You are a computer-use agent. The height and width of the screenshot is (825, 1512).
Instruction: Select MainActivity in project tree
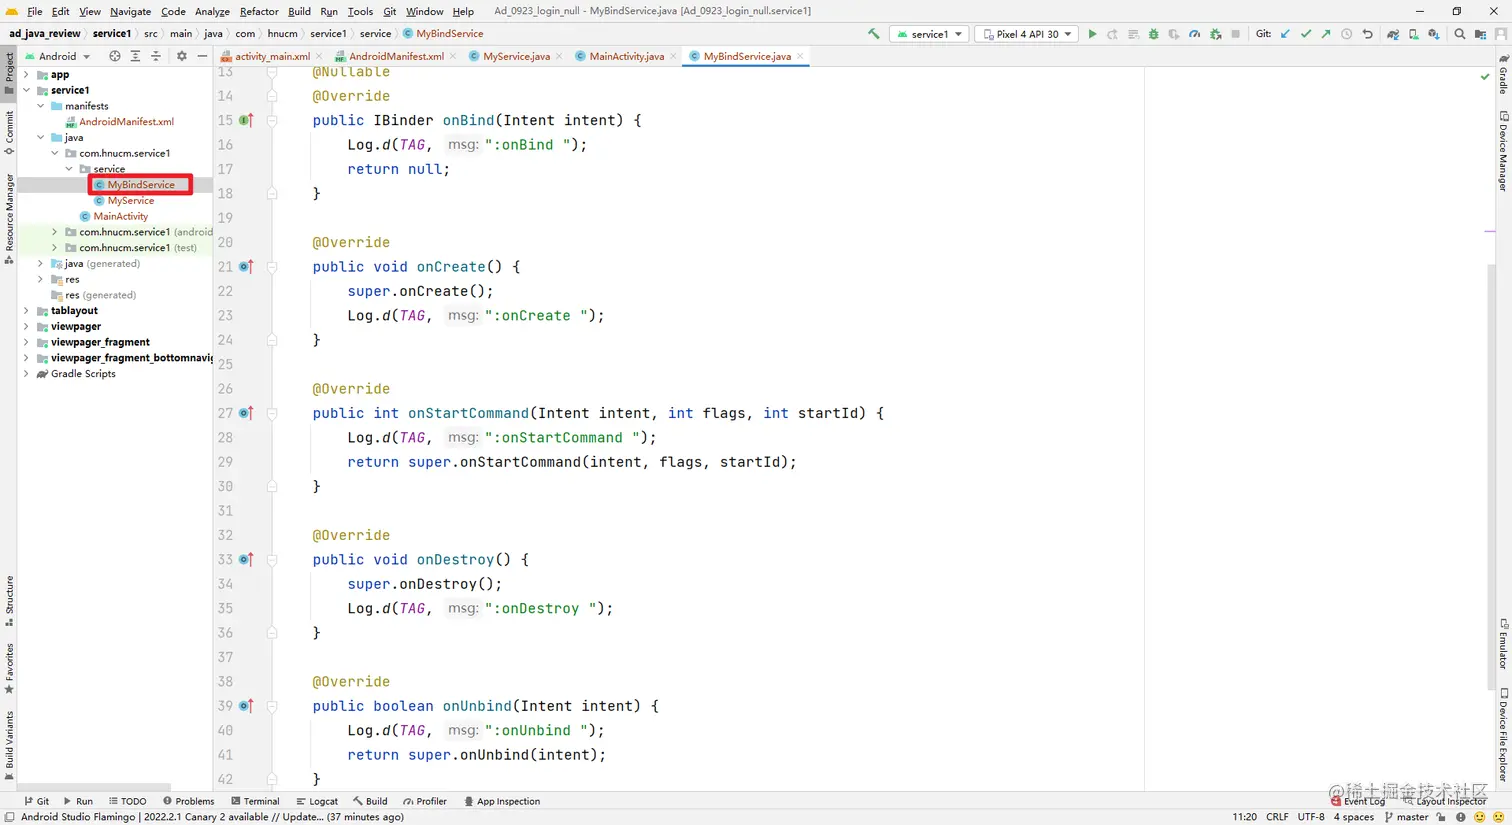(121, 216)
